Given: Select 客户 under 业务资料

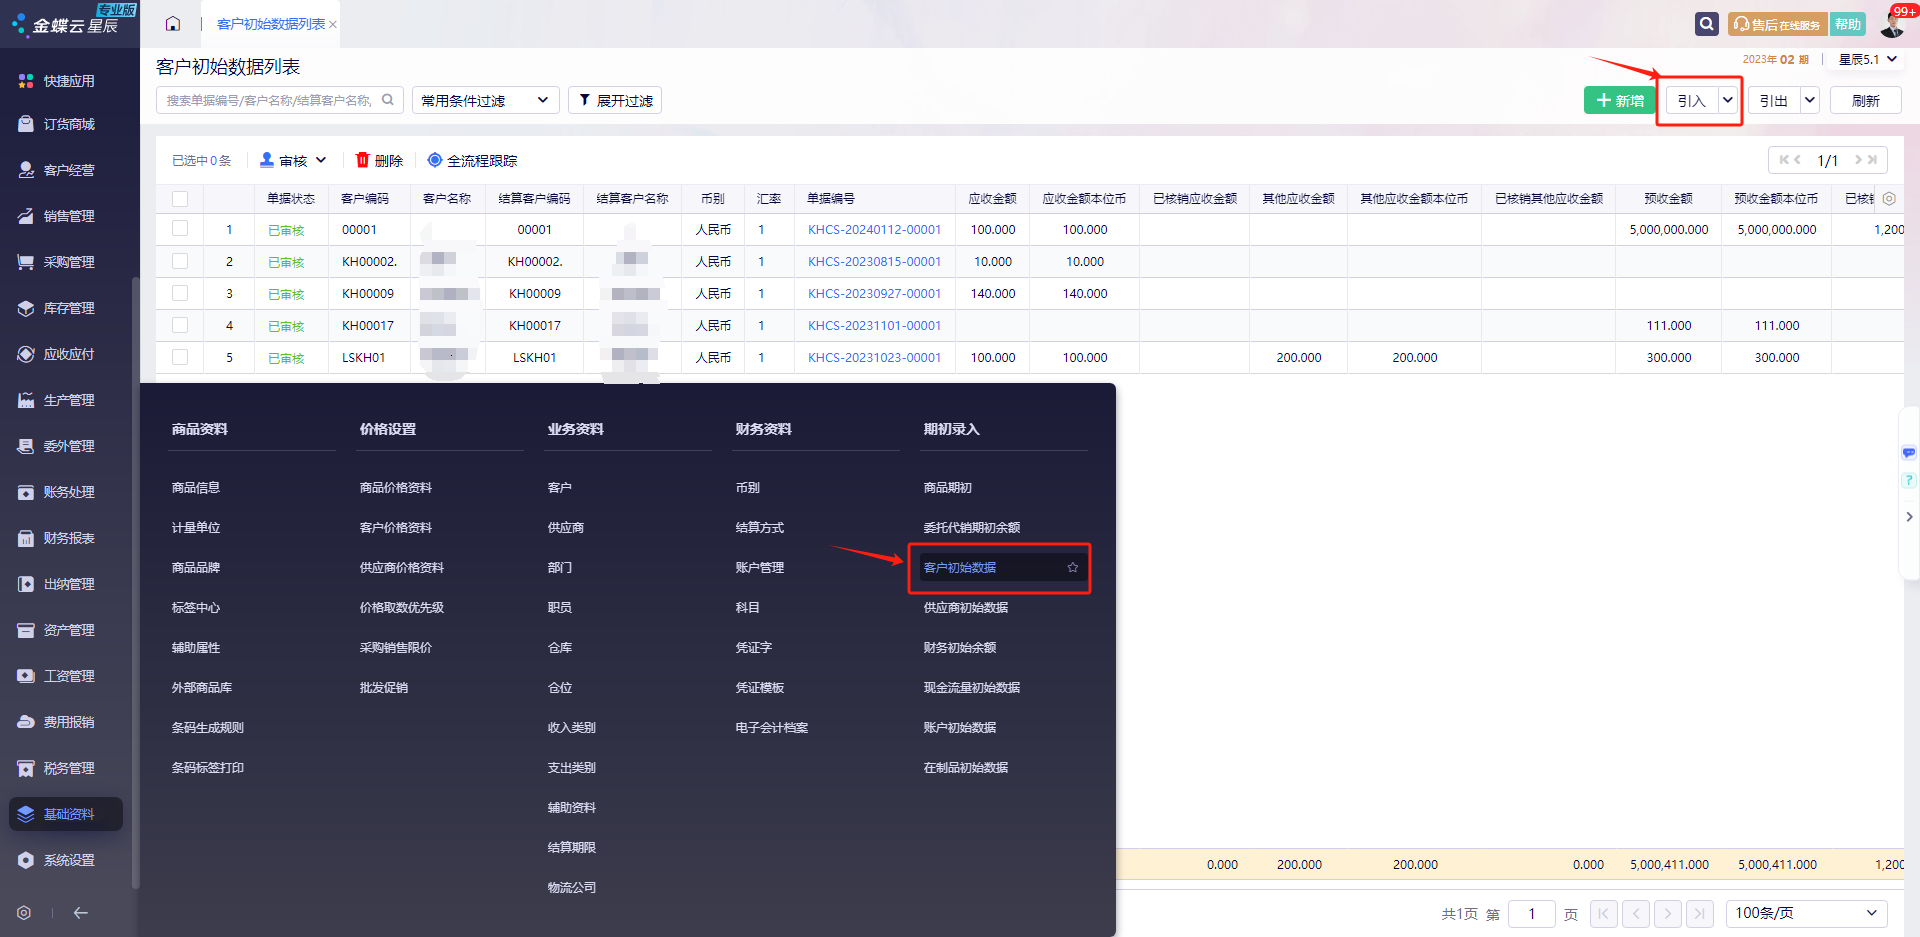Looking at the screenshot, I should (x=560, y=487).
